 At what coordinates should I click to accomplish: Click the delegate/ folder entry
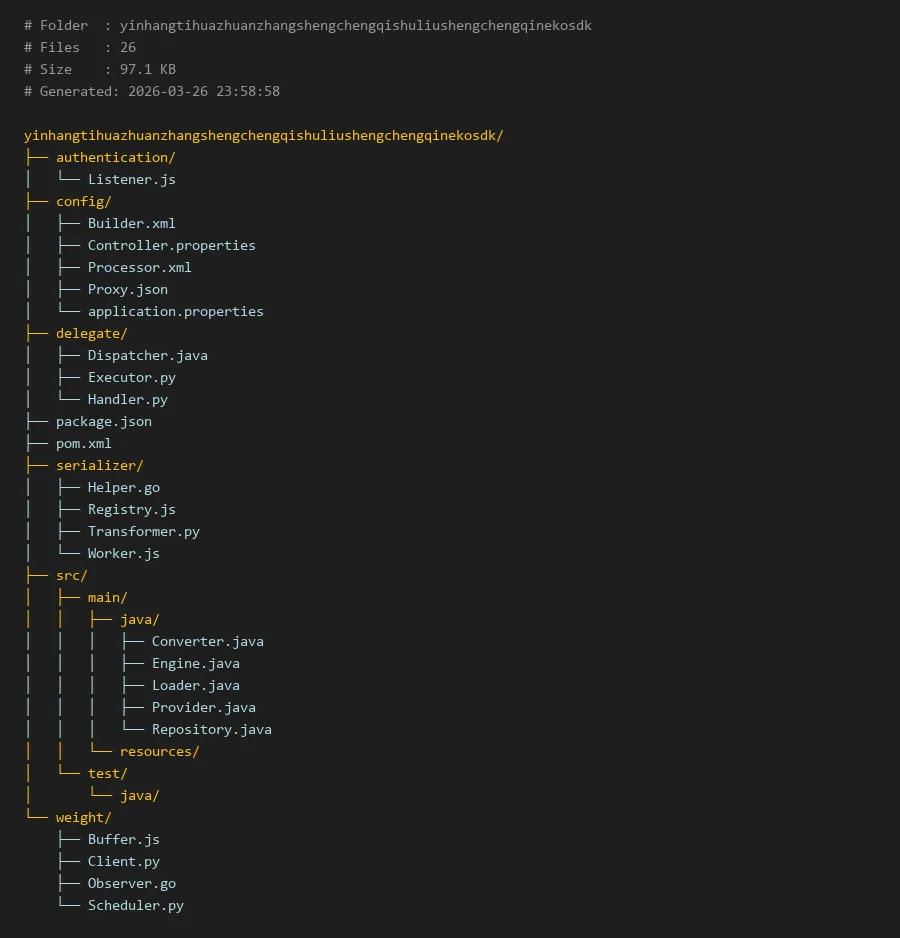[91, 333]
